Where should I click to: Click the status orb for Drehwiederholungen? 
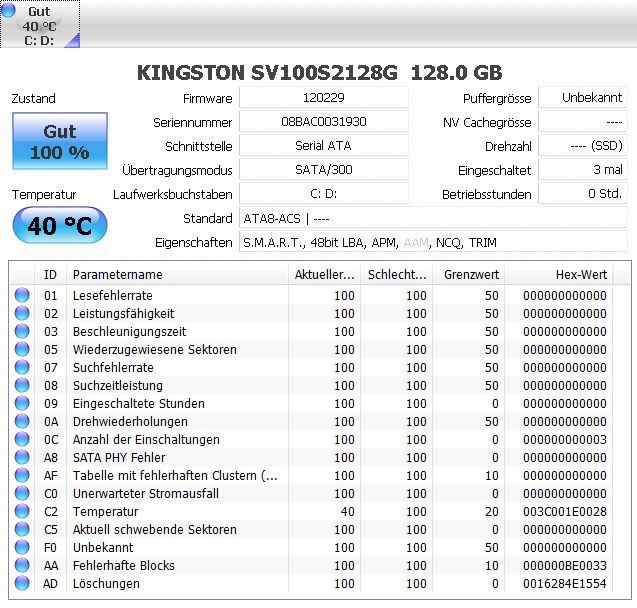pos(22,421)
